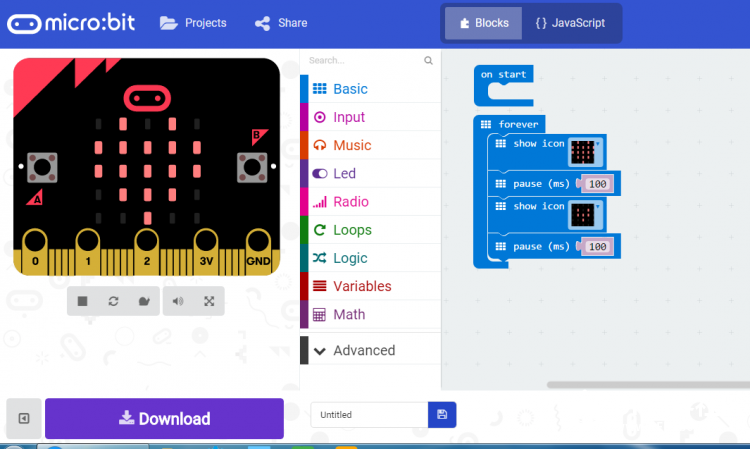Click the search magnifier icon
This screenshot has height=449, width=750.
click(x=428, y=60)
